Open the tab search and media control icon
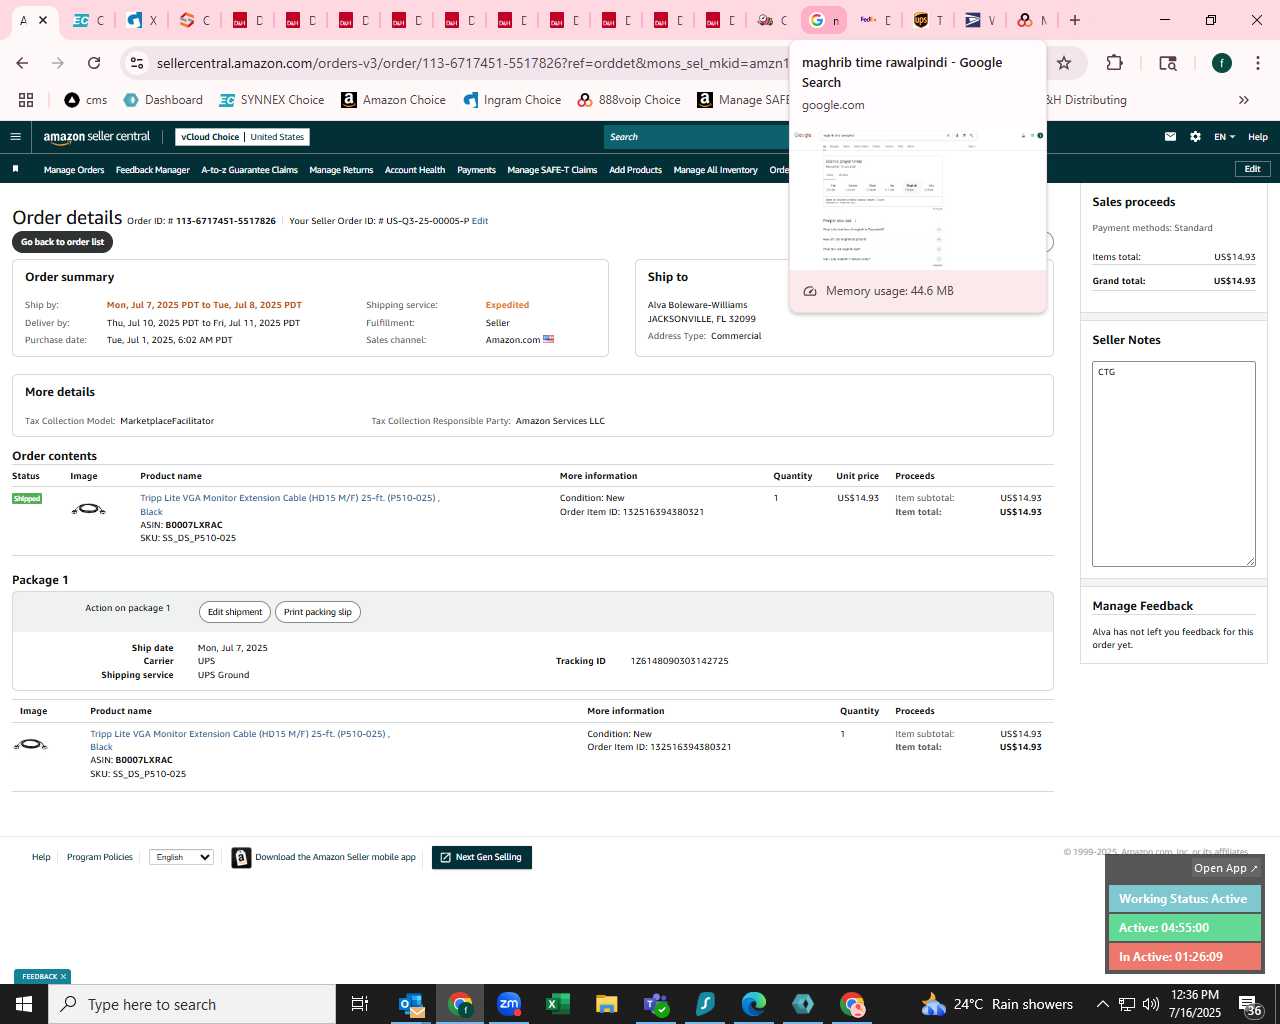 pos(1168,63)
